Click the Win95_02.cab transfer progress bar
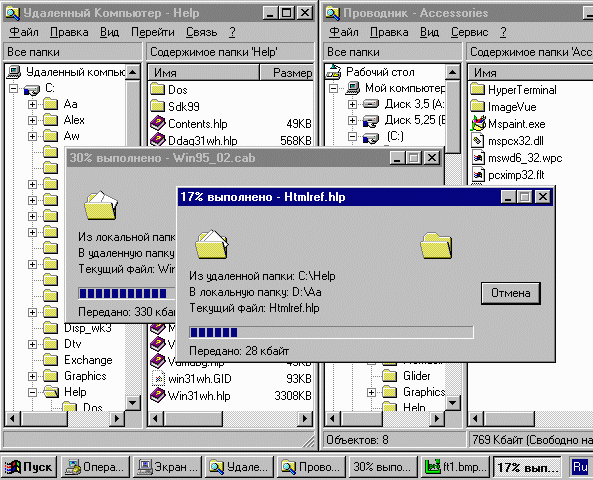This screenshot has width=593, height=480. 127,293
